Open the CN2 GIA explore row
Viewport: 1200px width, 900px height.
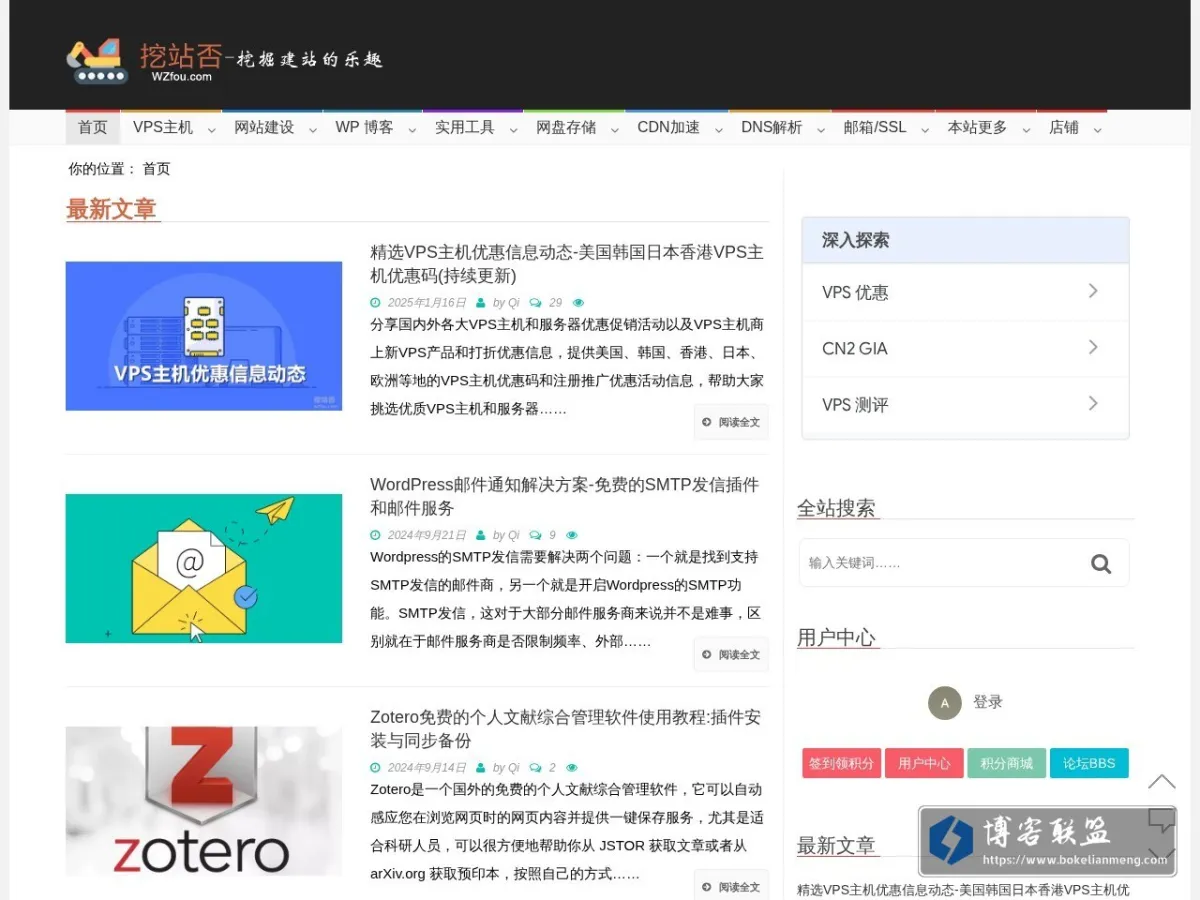965,348
